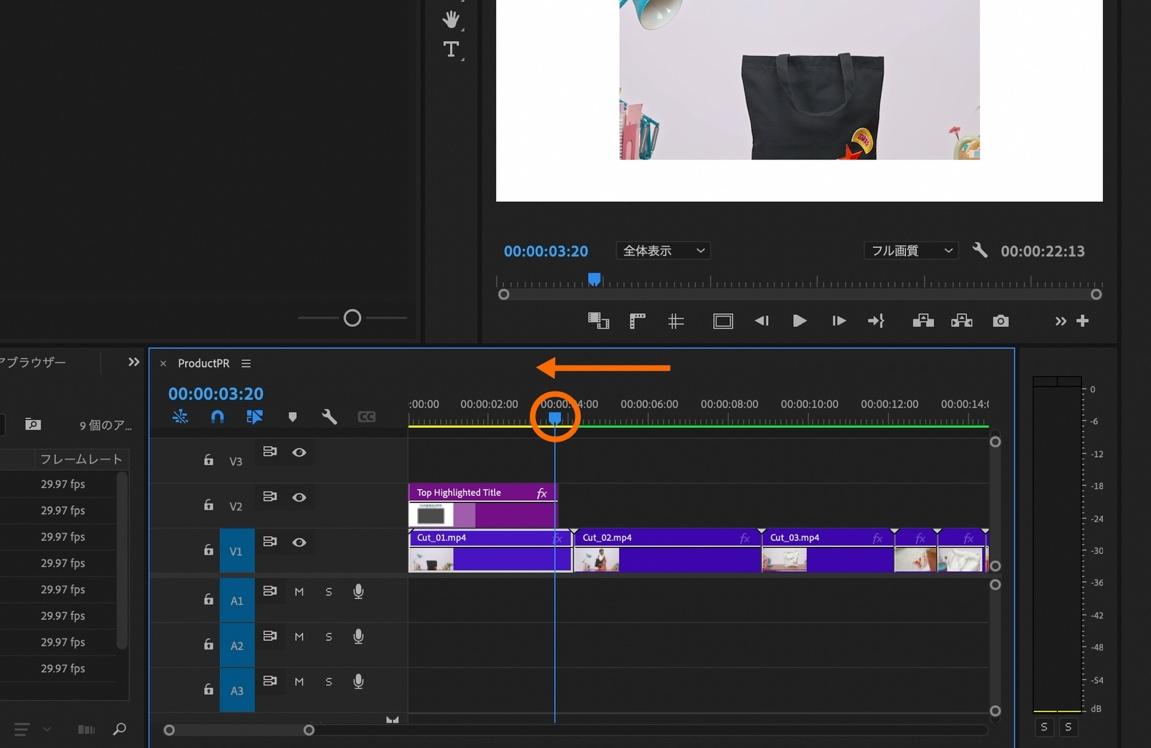This screenshot has width=1151, height=748.
Task: Select the Top Highlighted Title clip
Action: (482, 505)
